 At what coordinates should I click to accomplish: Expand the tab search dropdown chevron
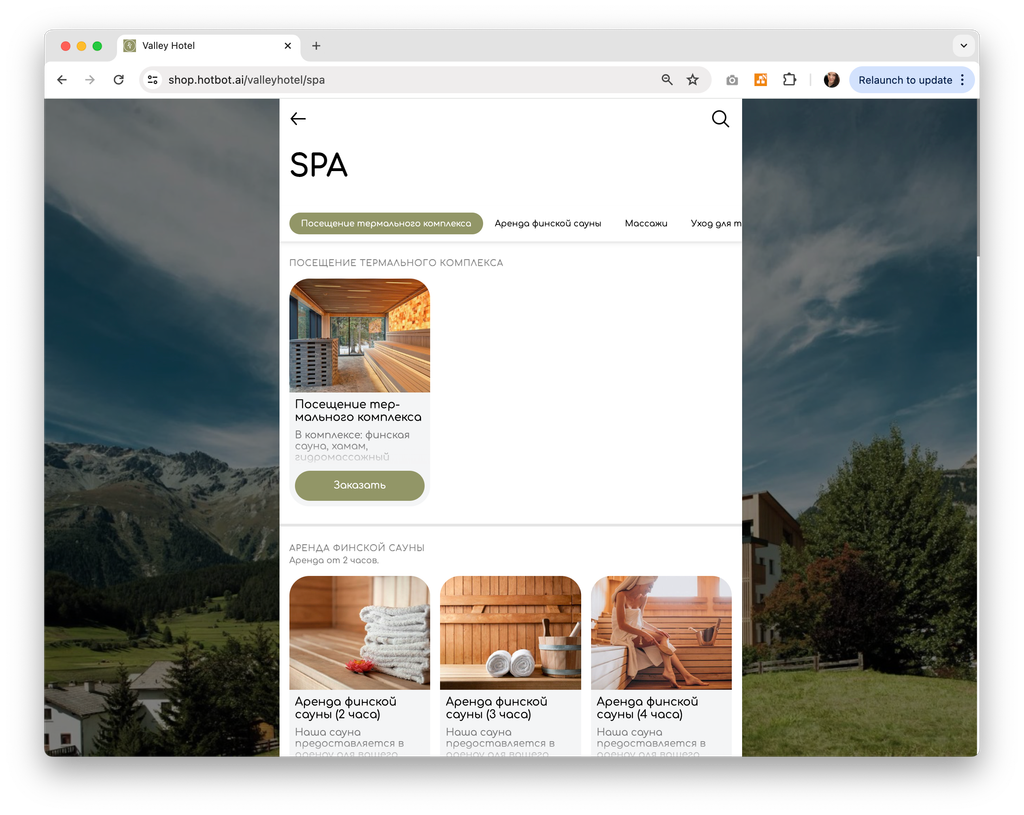[x=963, y=46]
